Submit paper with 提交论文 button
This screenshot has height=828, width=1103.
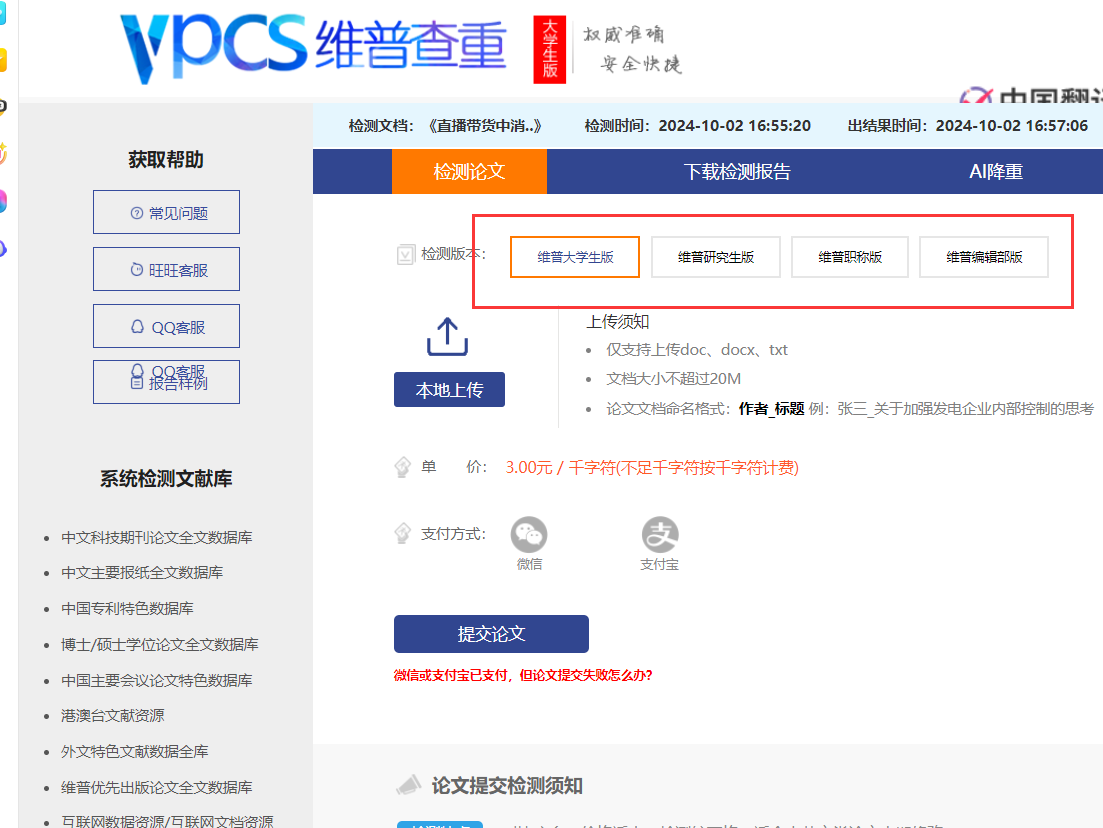[491, 634]
